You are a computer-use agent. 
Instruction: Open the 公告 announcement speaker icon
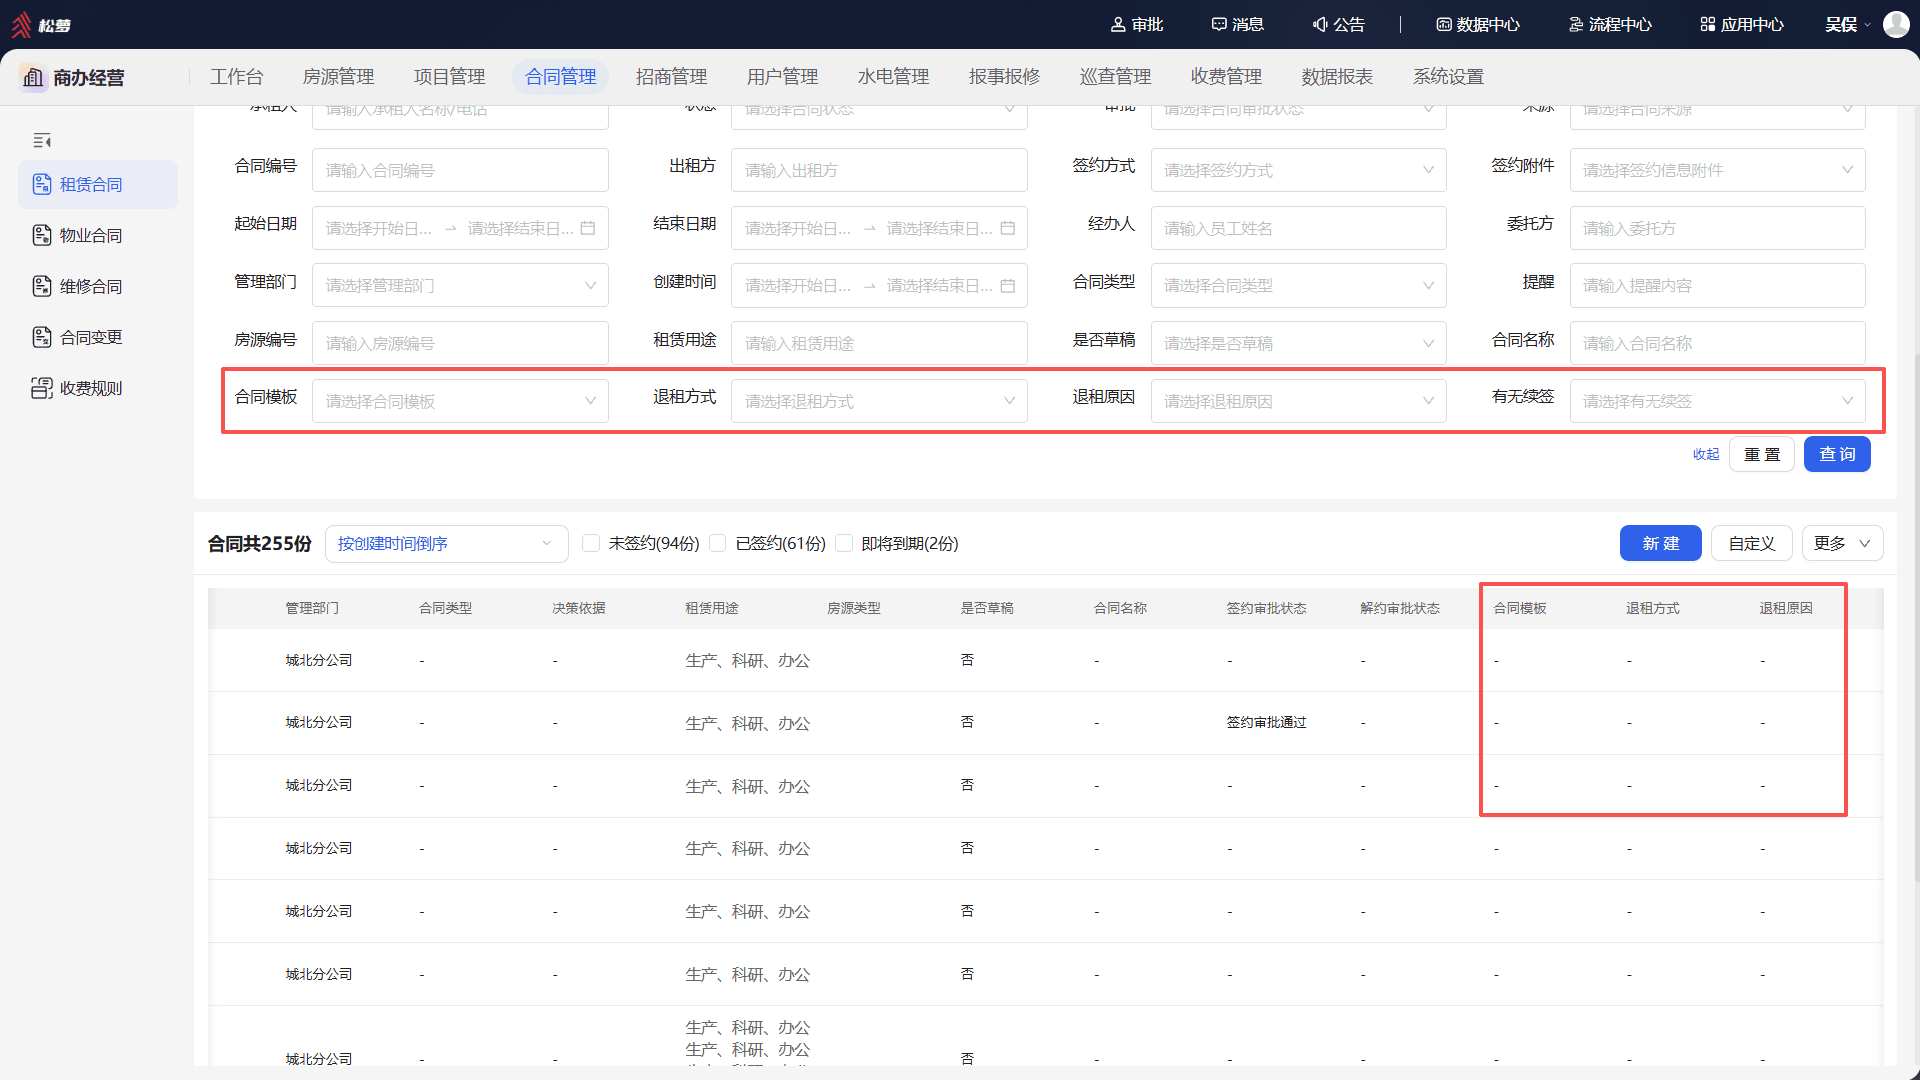(1320, 24)
